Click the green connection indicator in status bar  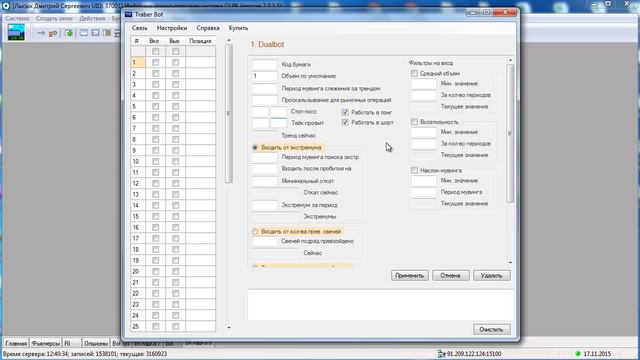tap(578, 354)
